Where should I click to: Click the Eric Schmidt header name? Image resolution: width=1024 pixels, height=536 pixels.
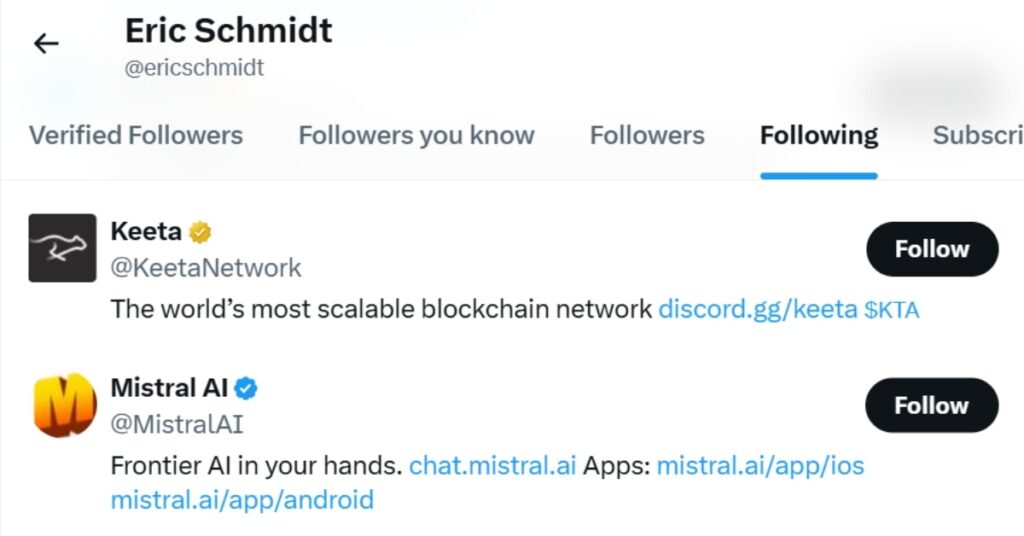229,31
